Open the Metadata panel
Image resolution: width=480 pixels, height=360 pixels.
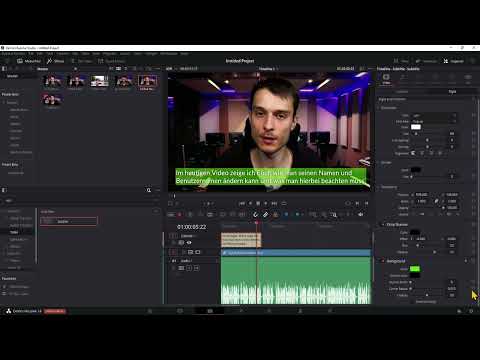(426, 61)
